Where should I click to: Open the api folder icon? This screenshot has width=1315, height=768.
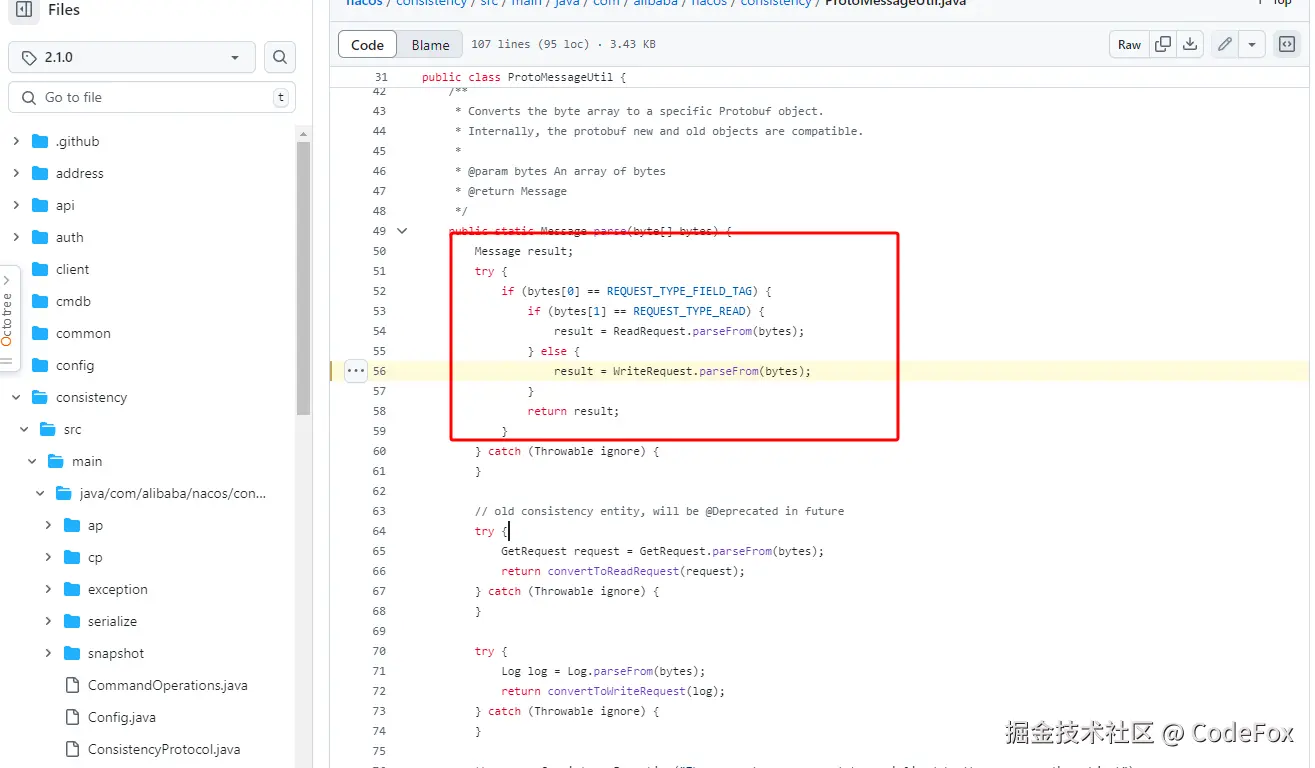(40, 205)
